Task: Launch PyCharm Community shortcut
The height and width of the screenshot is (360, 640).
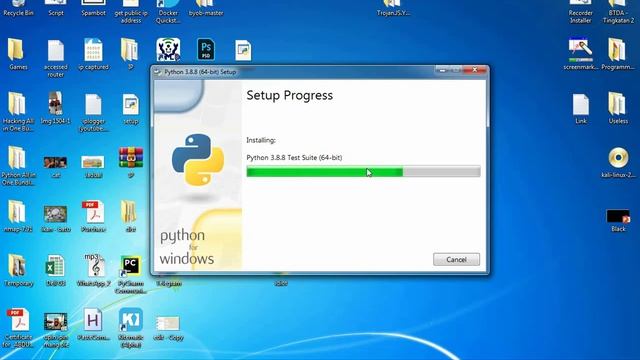Action: 131,274
